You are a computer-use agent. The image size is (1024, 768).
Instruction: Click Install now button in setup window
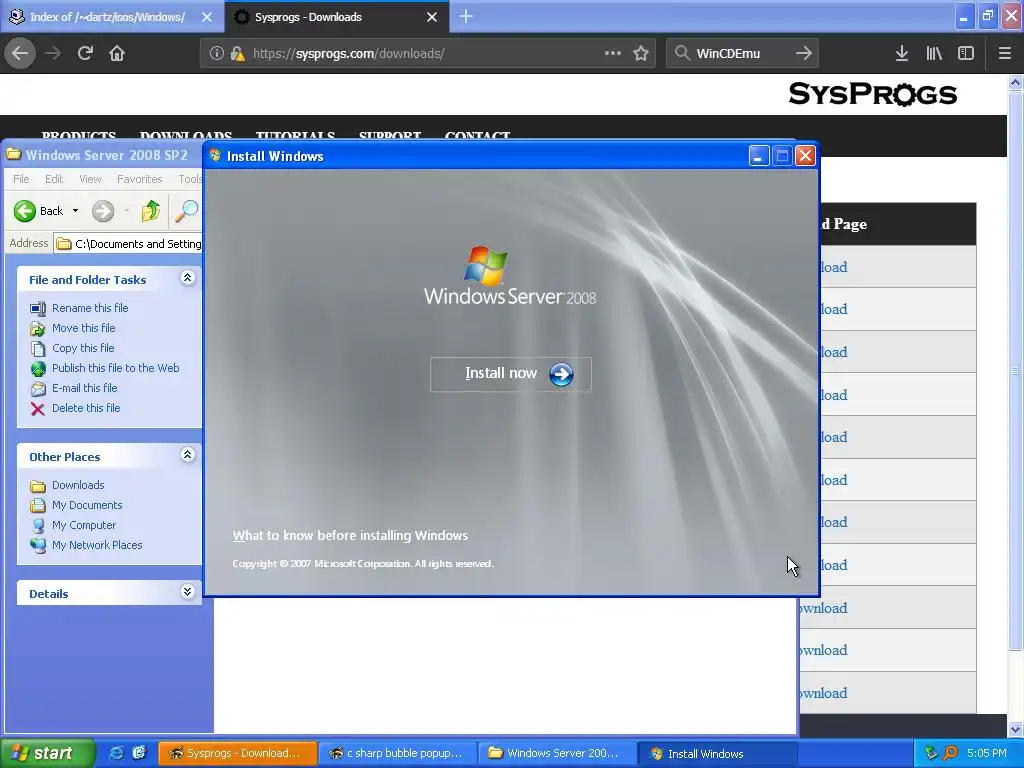click(x=511, y=374)
